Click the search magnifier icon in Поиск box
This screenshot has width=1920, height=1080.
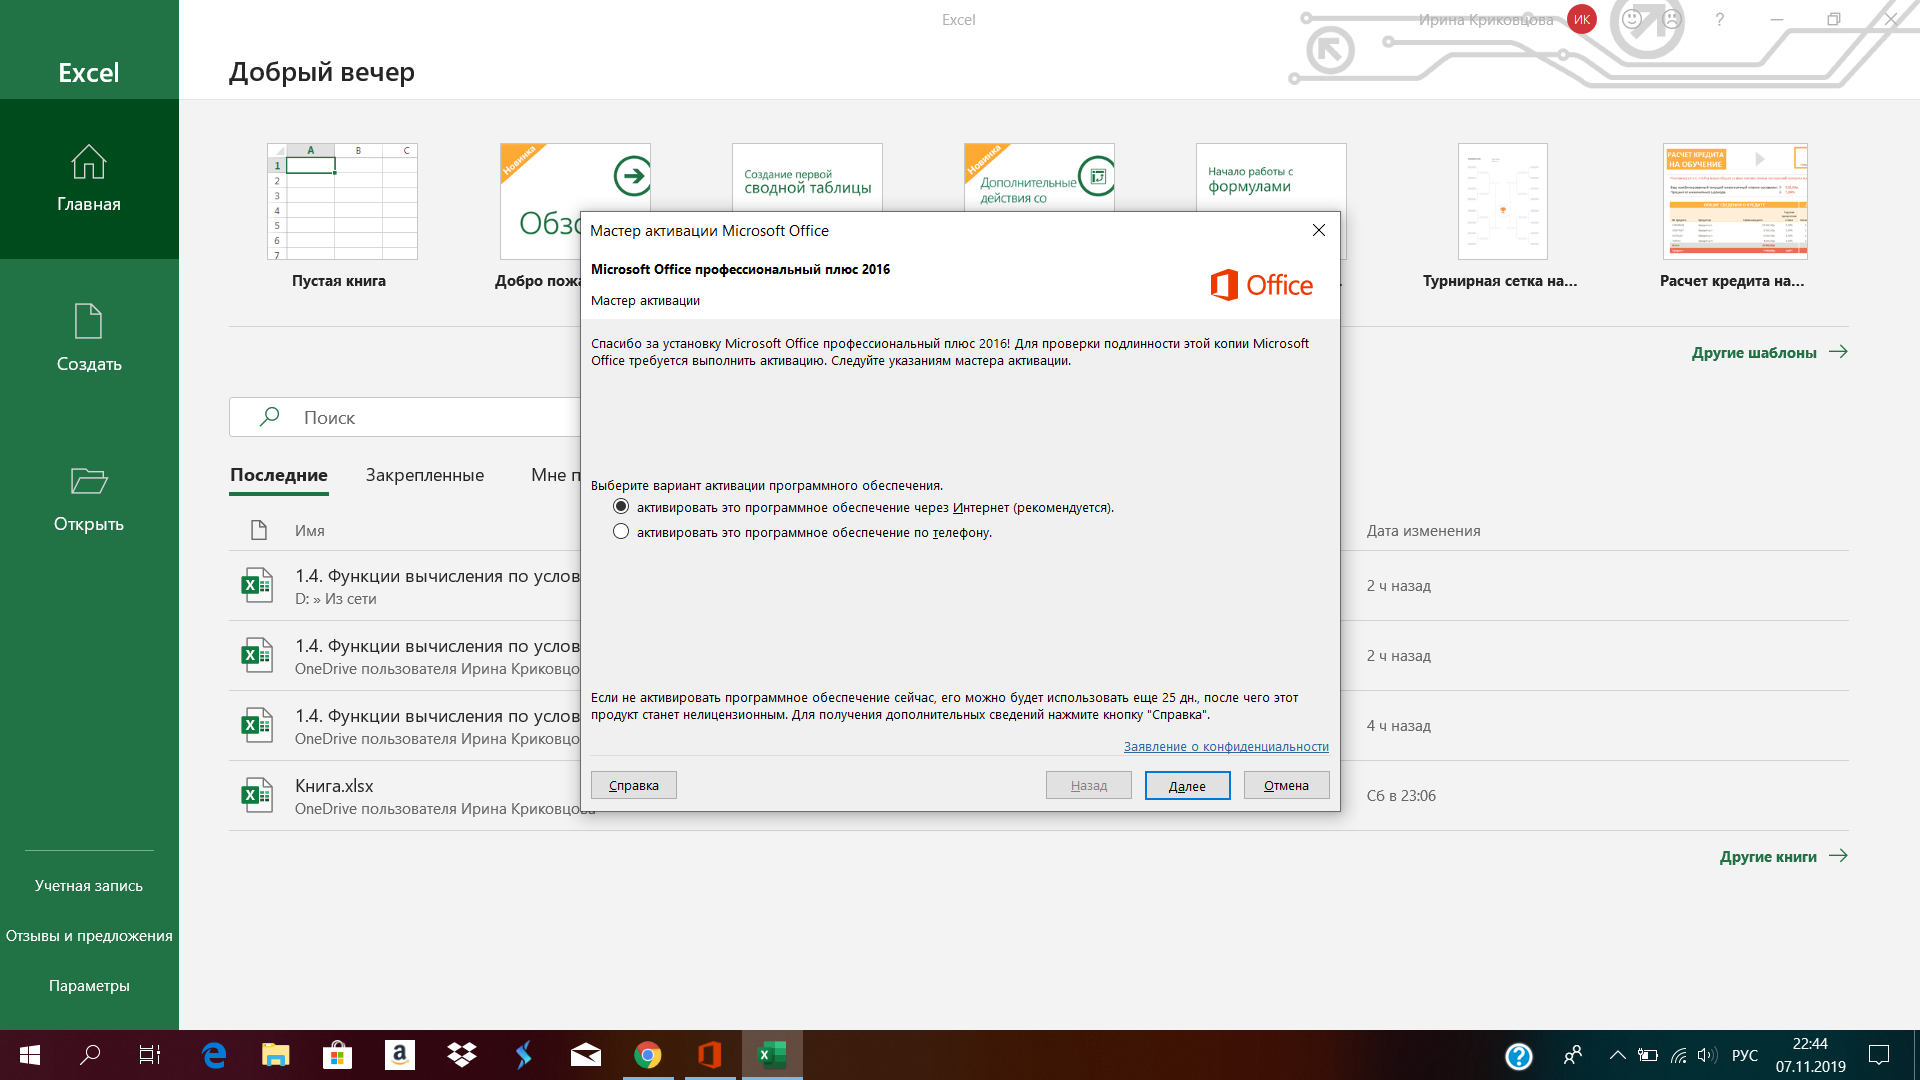tap(269, 417)
